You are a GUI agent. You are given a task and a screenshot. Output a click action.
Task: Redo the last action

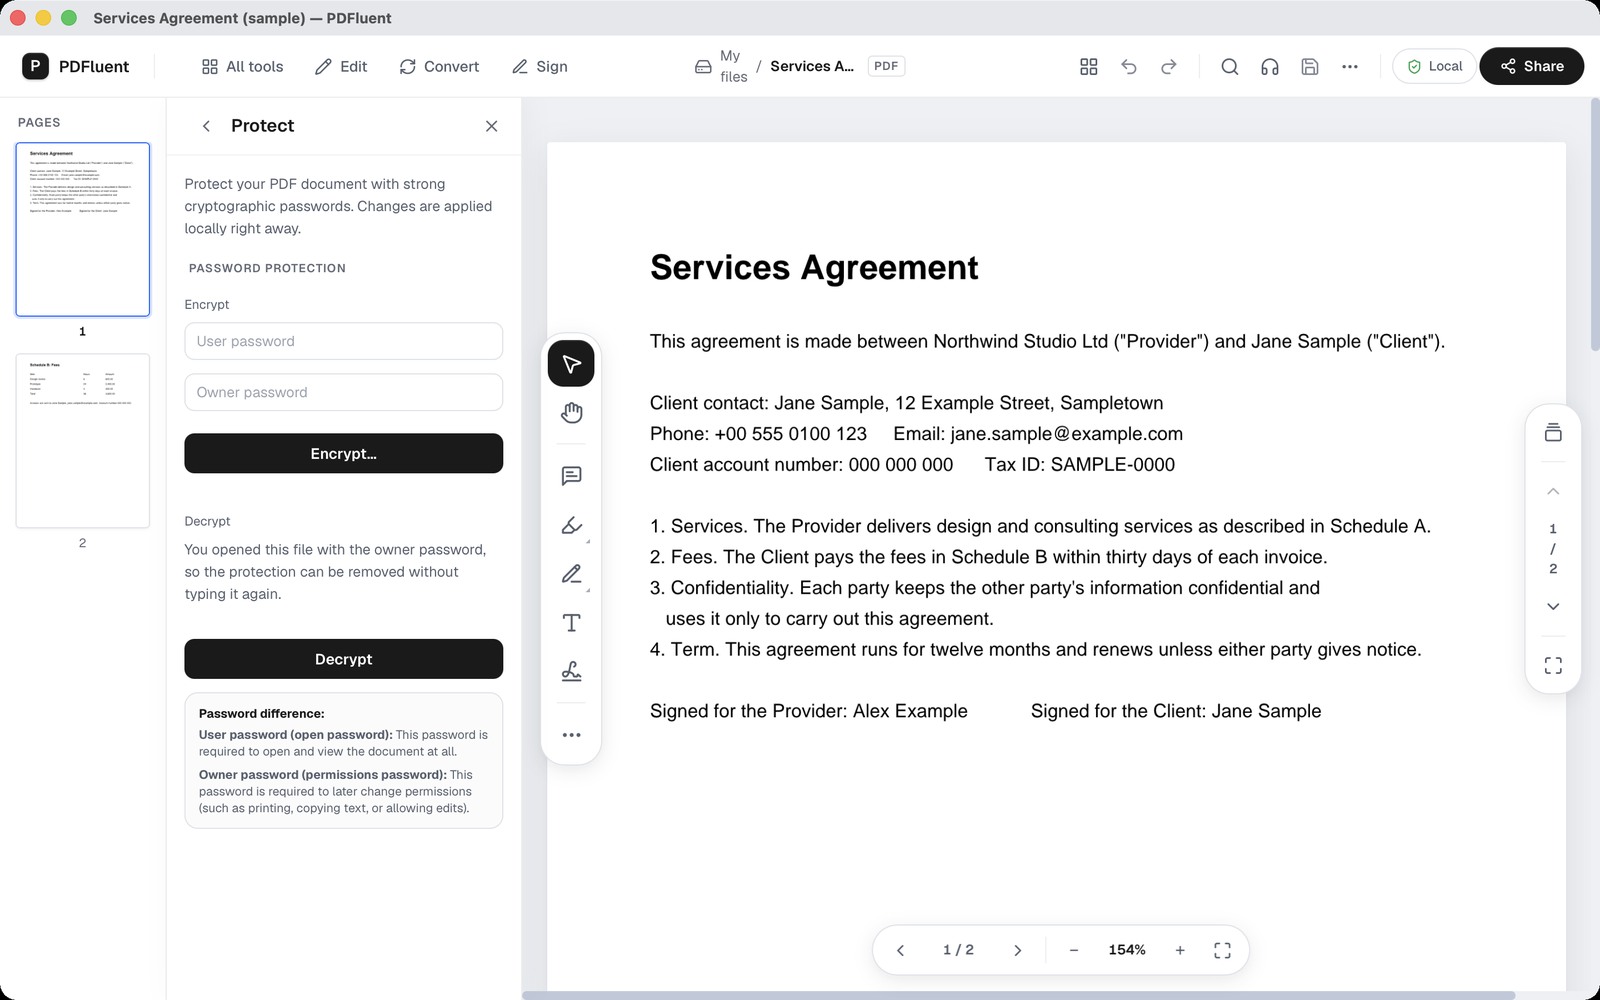pyautogui.click(x=1169, y=66)
